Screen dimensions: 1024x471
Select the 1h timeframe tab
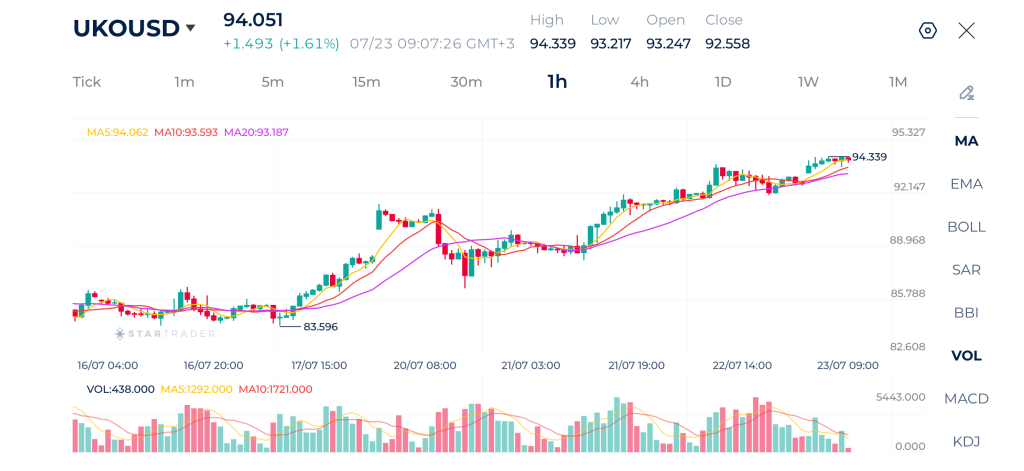[557, 82]
